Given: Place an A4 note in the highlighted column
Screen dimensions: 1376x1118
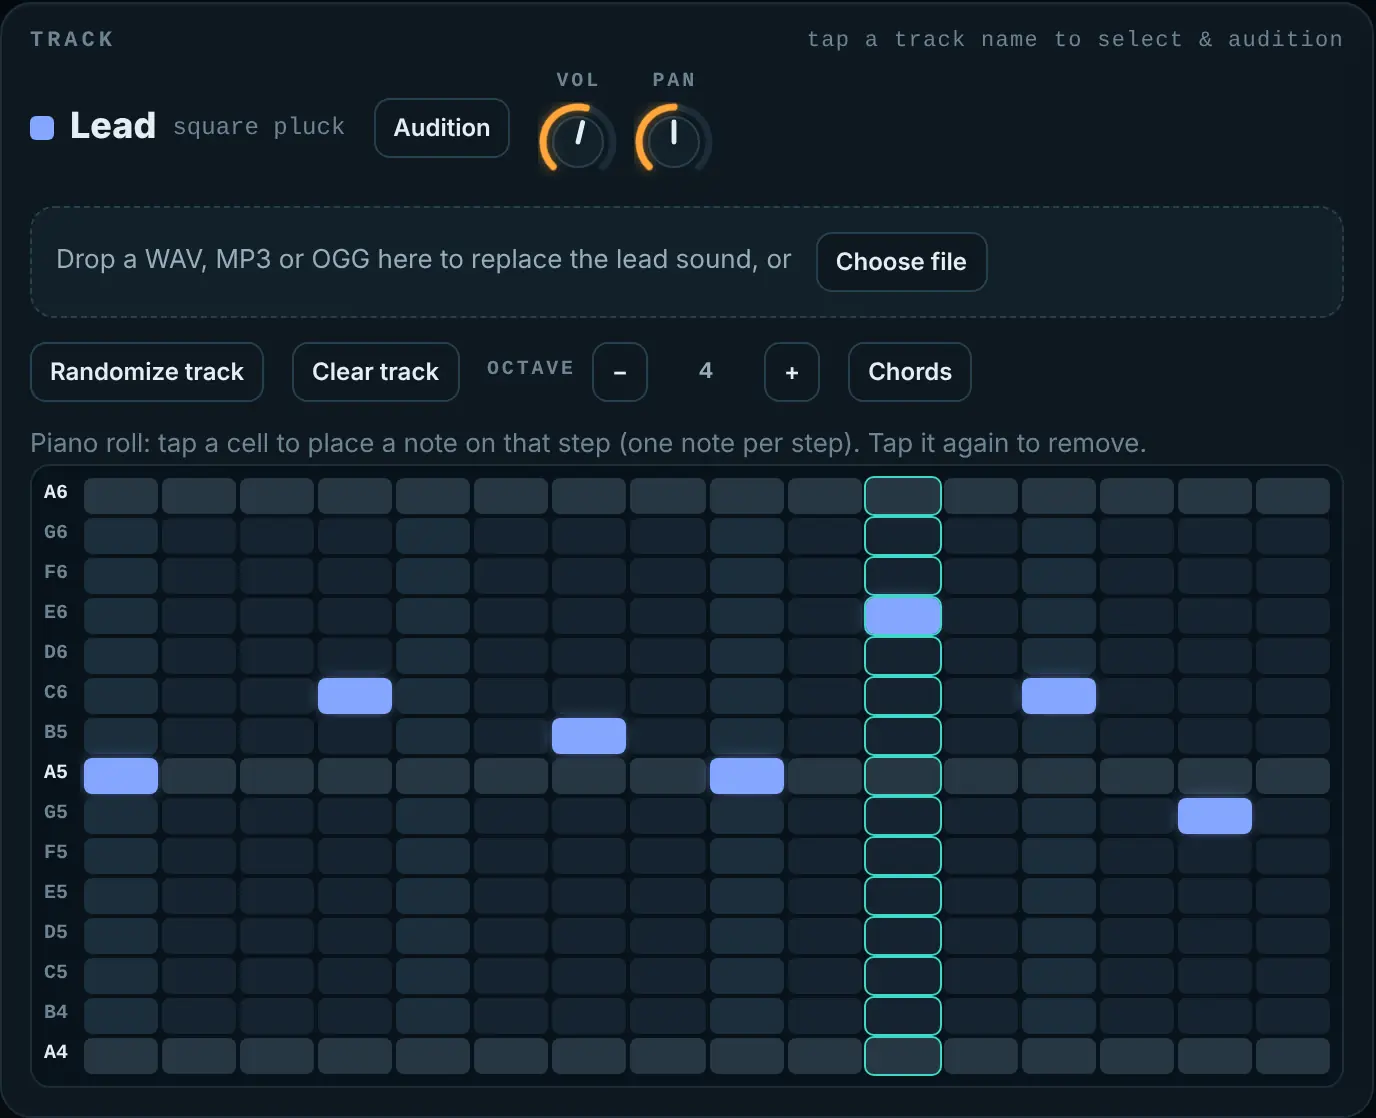Looking at the screenshot, I should [903, 1056].
